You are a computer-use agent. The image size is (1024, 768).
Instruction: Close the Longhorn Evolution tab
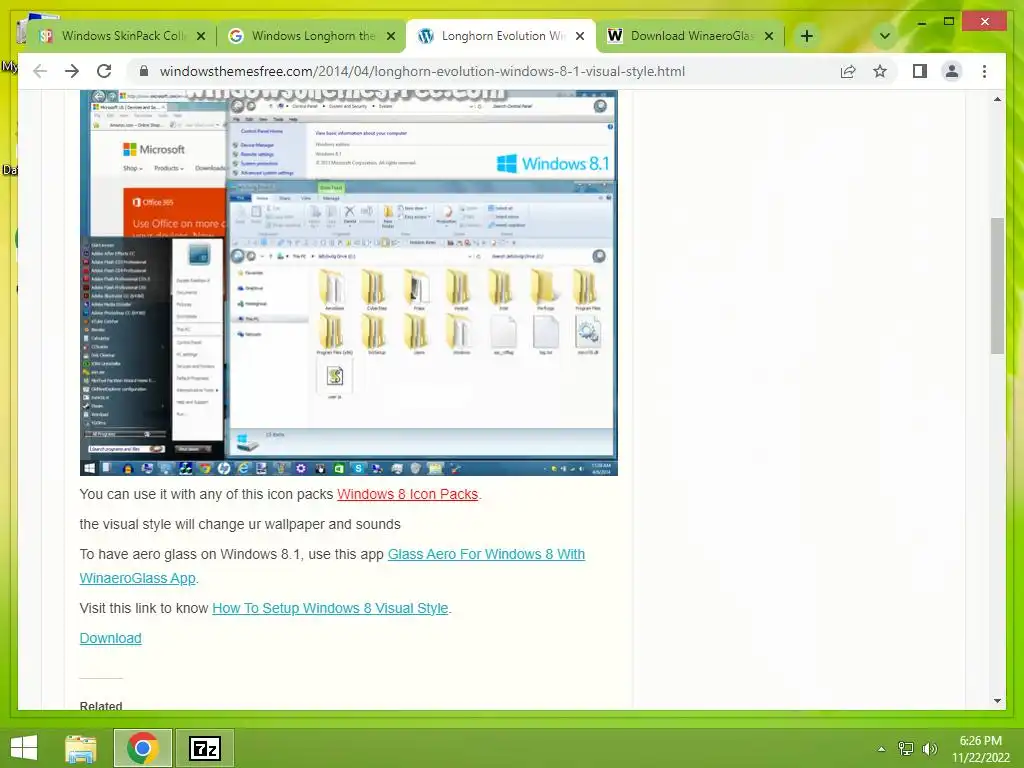point(580,36)
